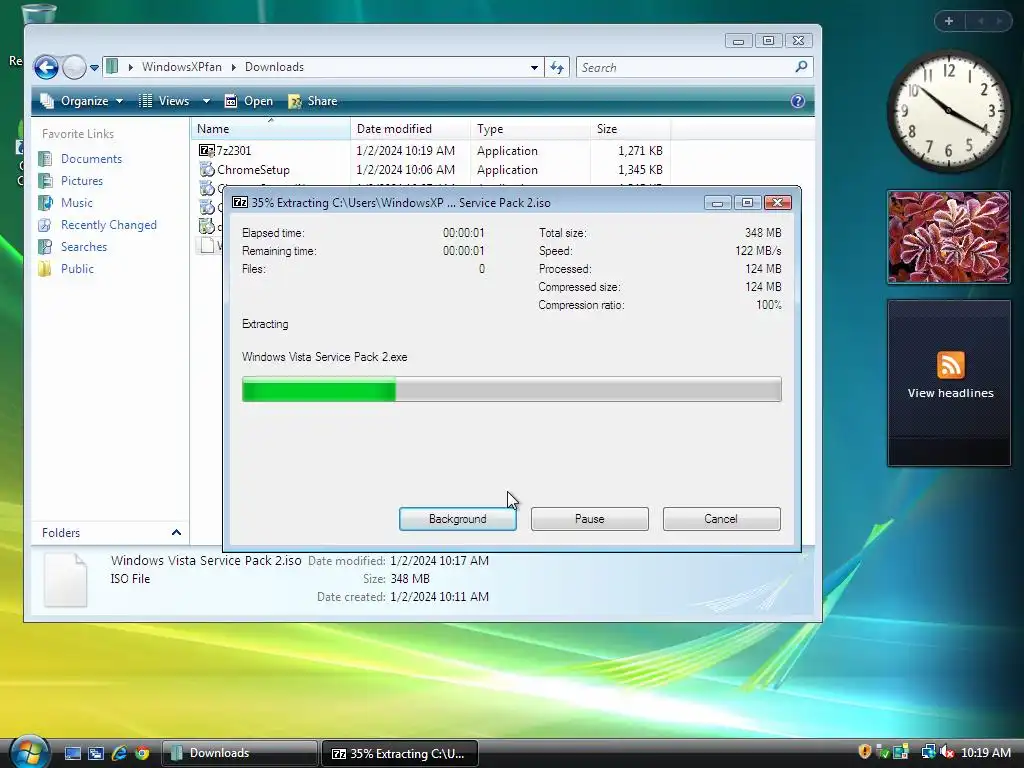Click the green extraction progress bar
Viewport: 1024px width, 768px height.
pyautogui.click(x=512, y=389)
